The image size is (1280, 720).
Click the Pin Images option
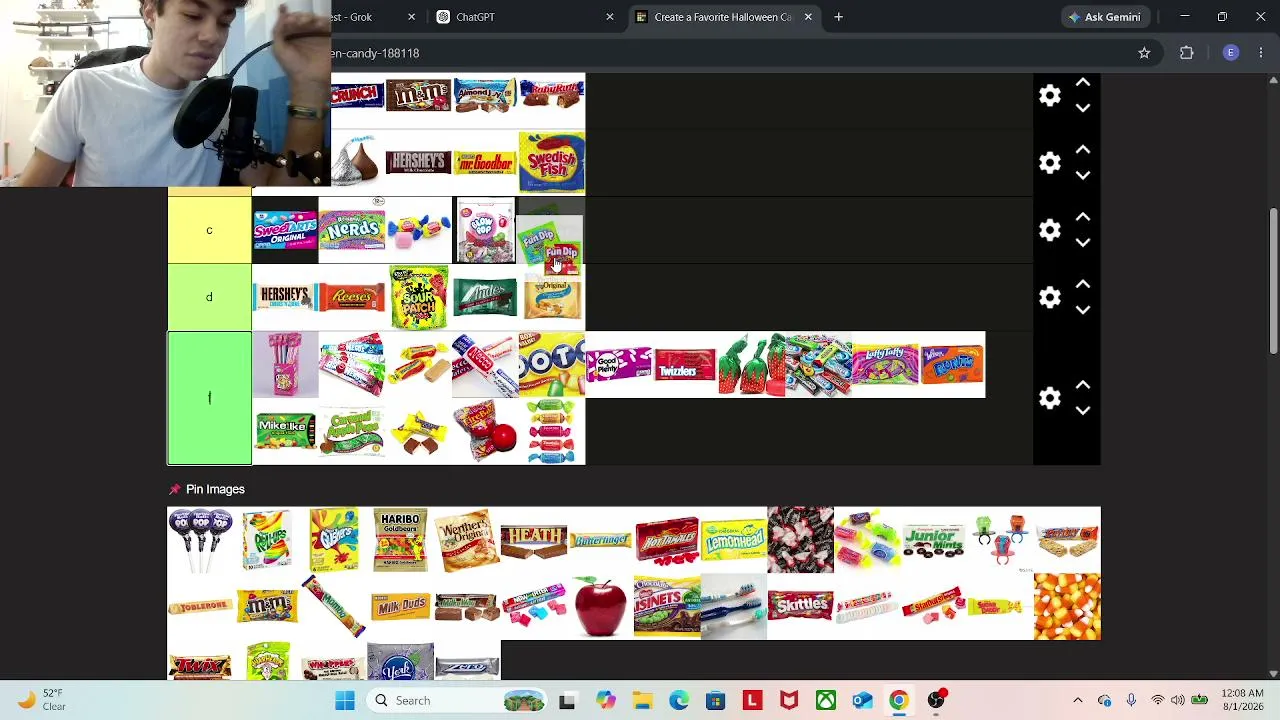(206, 489)
